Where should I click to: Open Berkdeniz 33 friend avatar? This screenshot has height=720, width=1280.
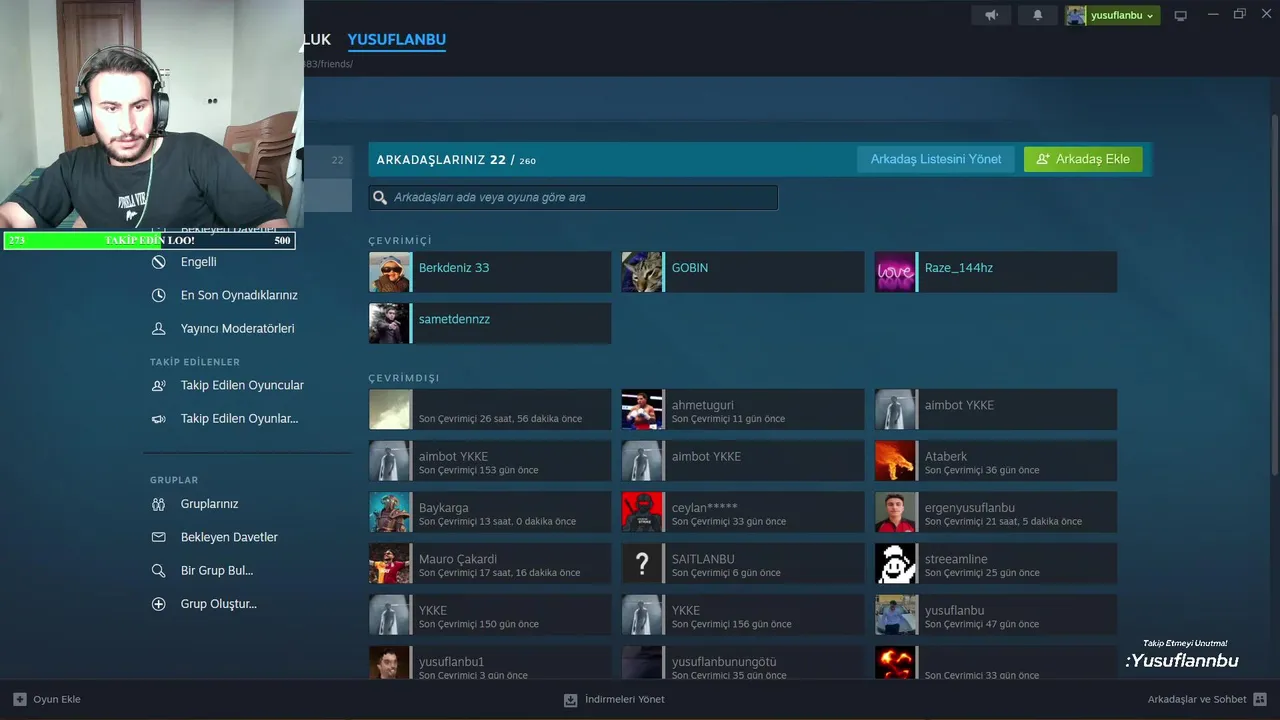pyautogui.click(x=390, y=272)
